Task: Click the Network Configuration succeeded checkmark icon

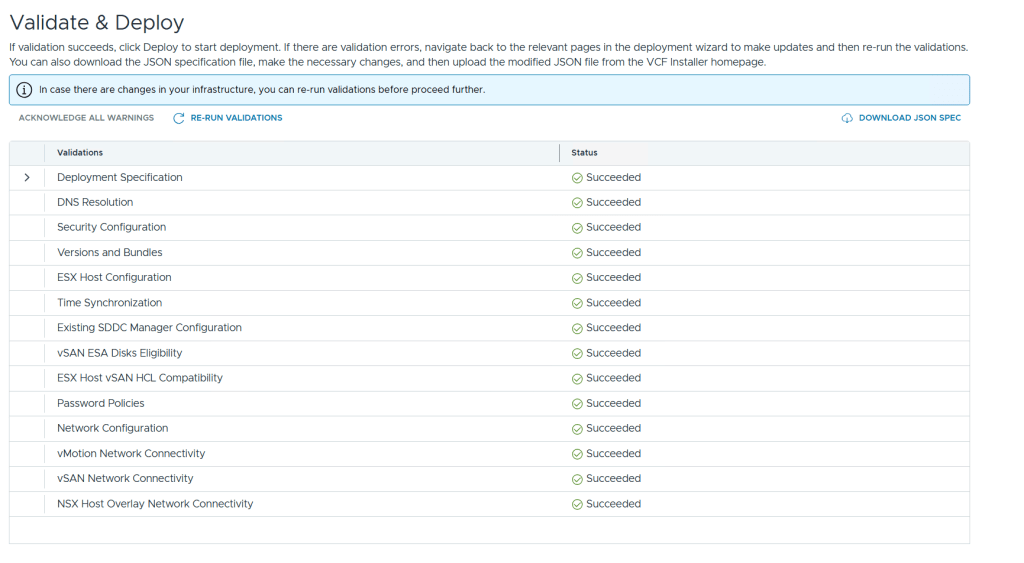Action: click(577, 429)
